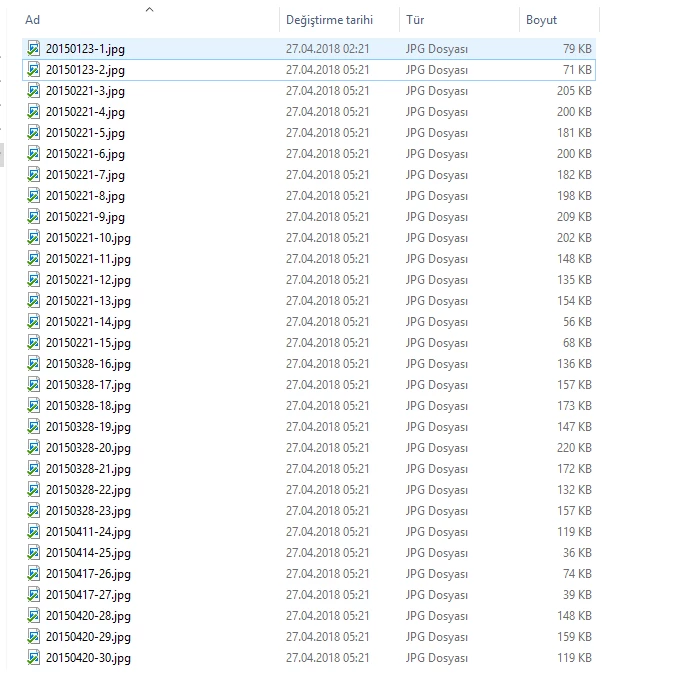Click the file icon of 20150221-11.jpg

[34, 259]
